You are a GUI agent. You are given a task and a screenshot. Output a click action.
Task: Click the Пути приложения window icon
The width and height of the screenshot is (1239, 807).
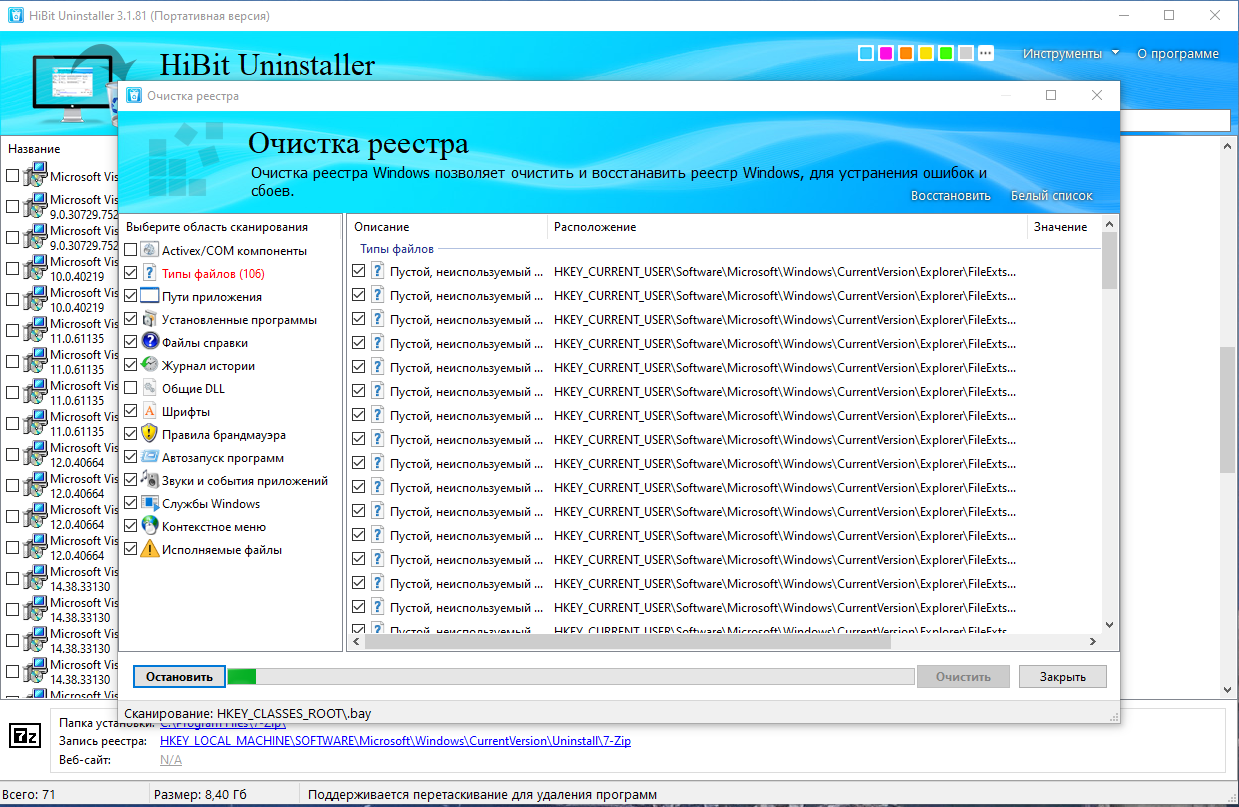[x=150, y=296]
